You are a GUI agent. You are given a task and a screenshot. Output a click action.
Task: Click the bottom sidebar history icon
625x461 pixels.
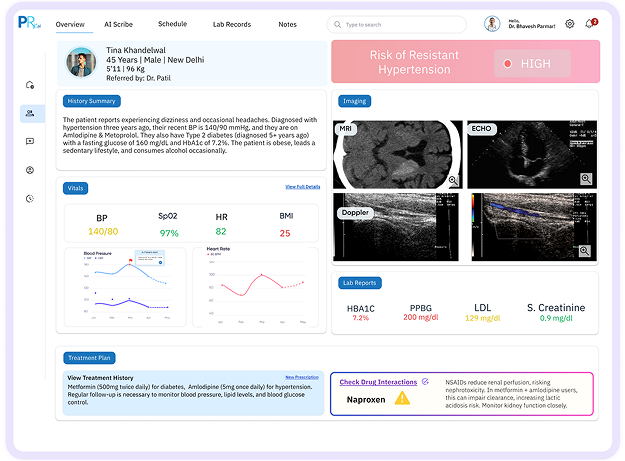pos(30,198)
